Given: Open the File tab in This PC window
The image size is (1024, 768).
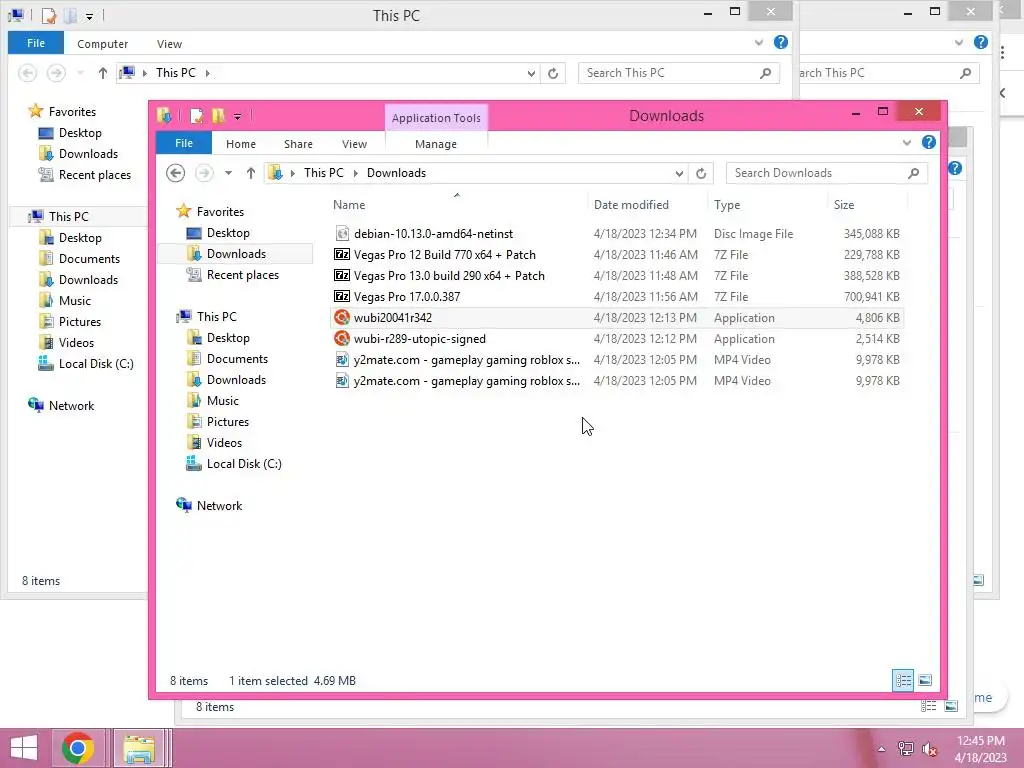Looking at the screenshot, I should pyautogui.click(x=36, y=43).
